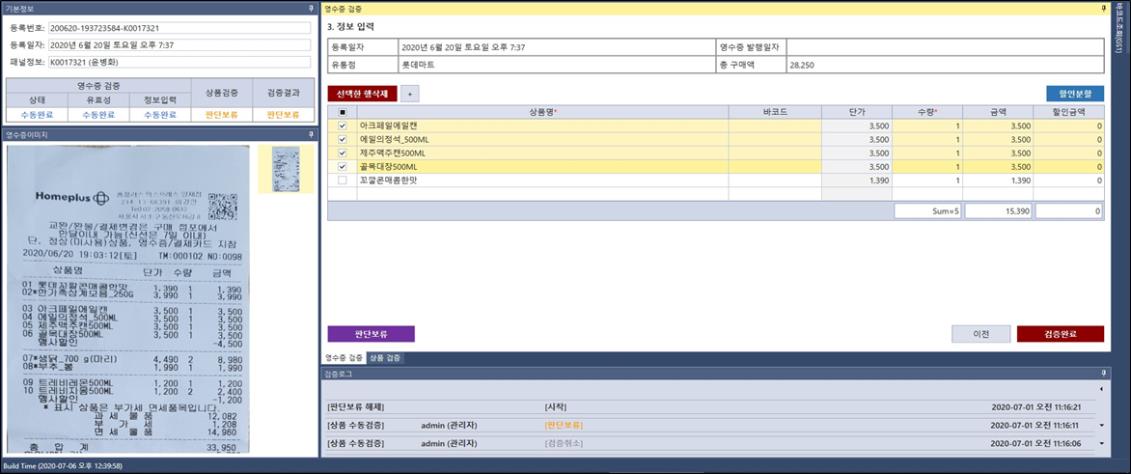Pin the 기본정보 panel

click(x=311, y=8)
